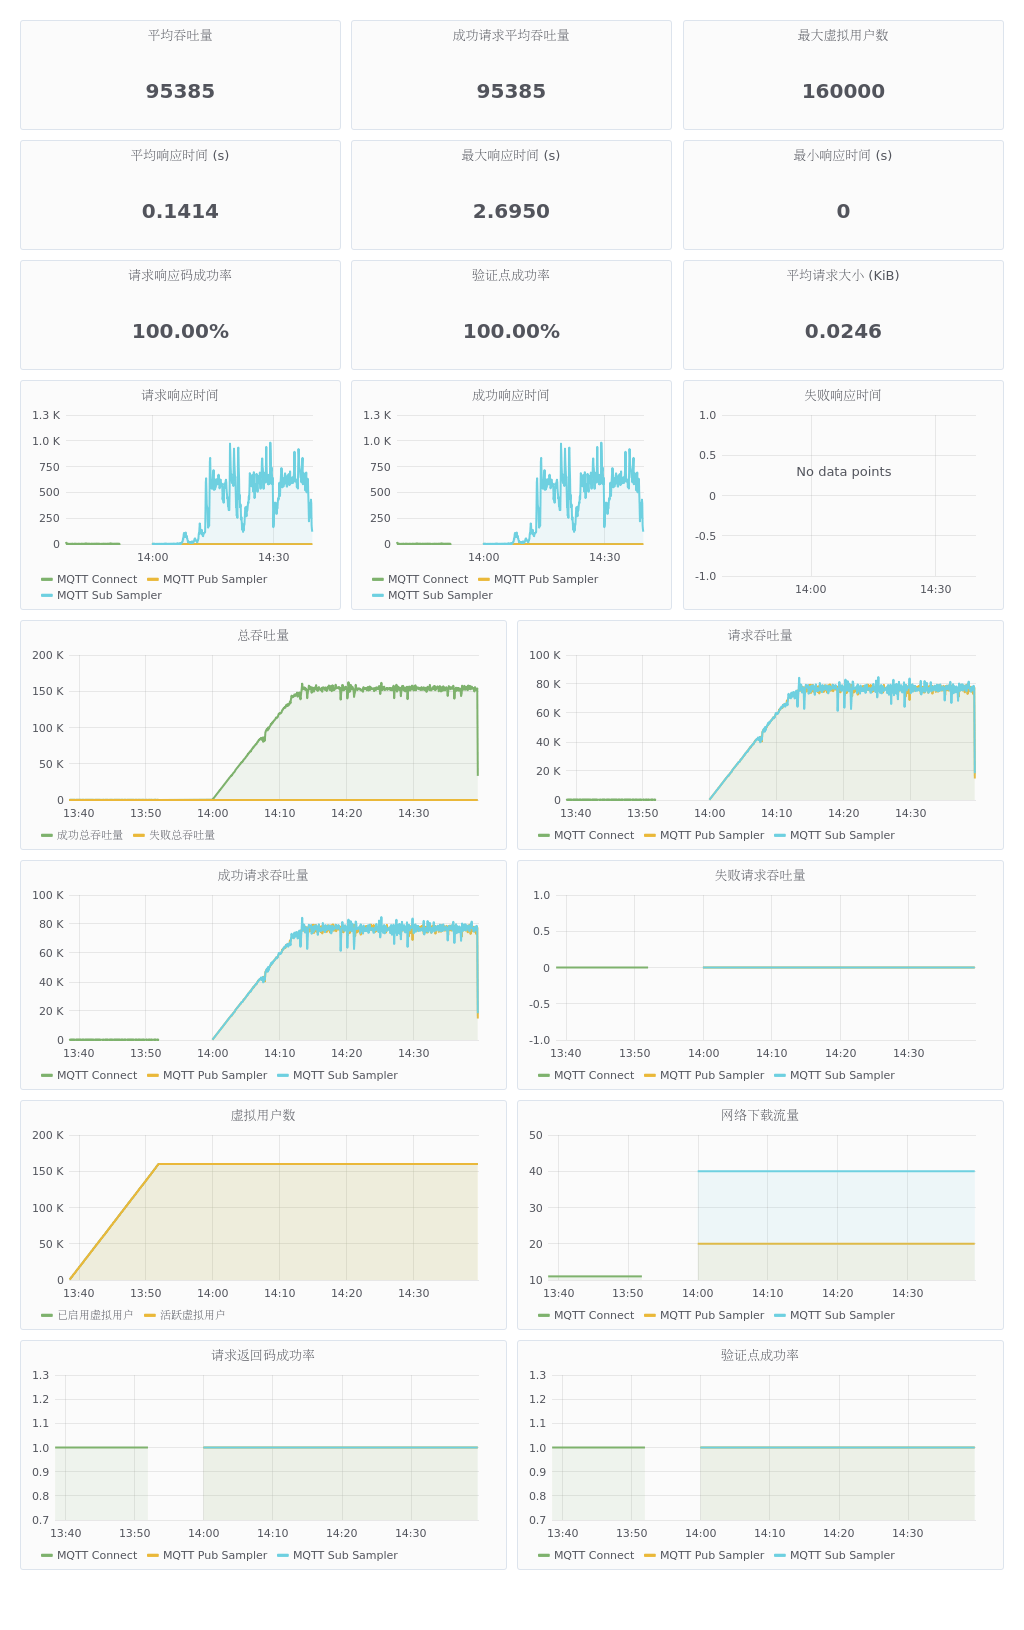The width and height of the screenshot is (1024, 1630).
Task: Open the 总吞吐量 panel title menu
Action: pyautogui.click(x=263, y=635)
